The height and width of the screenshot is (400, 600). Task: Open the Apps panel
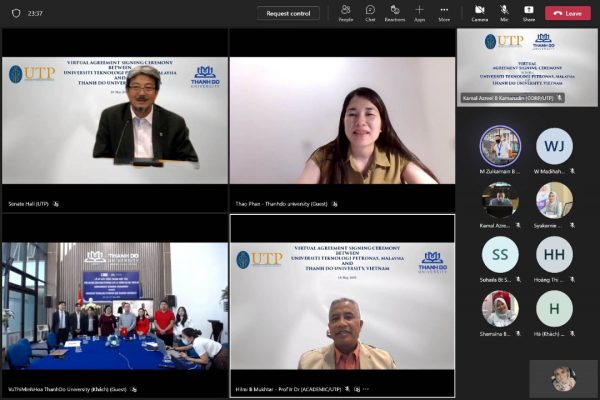click(419, 12)
